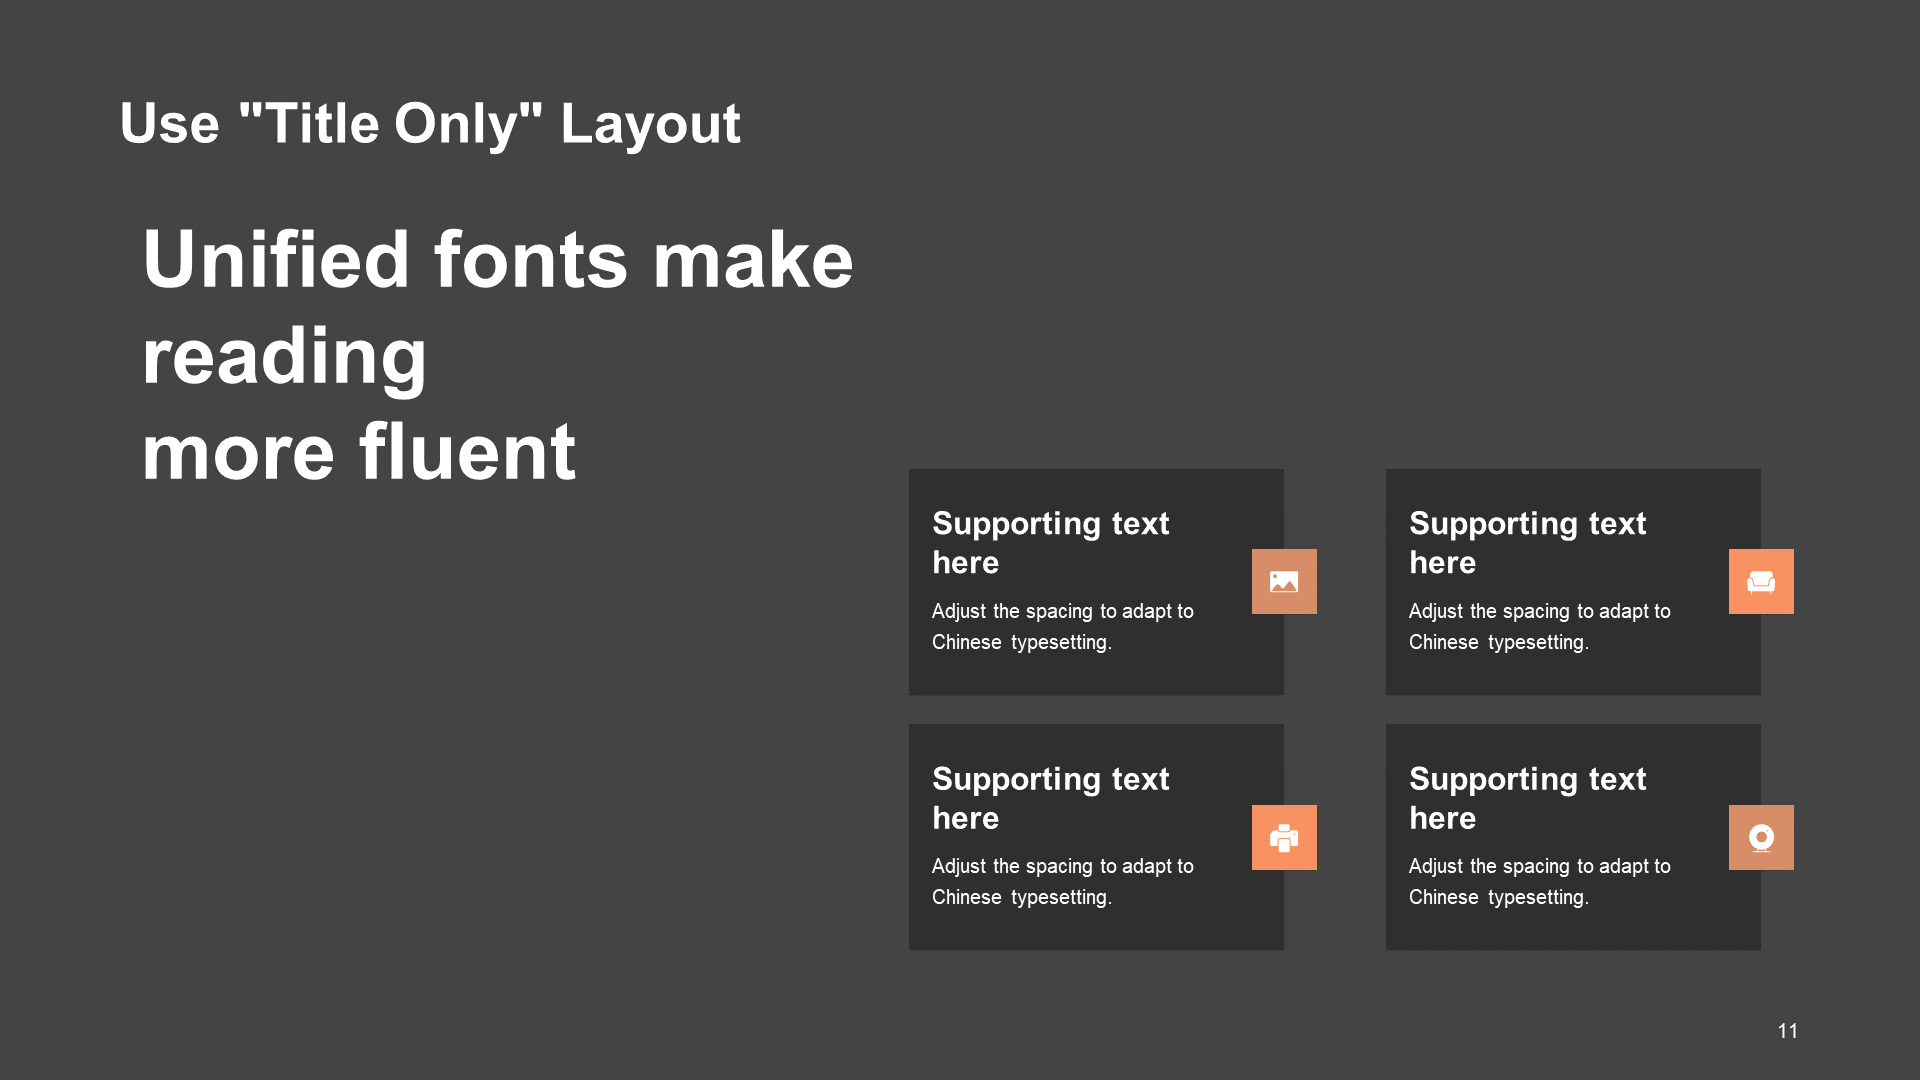The image size is (1920, 1080).
Task: Select the slide title 'Use "Title Only" Layout'
Action: point(430,124)
